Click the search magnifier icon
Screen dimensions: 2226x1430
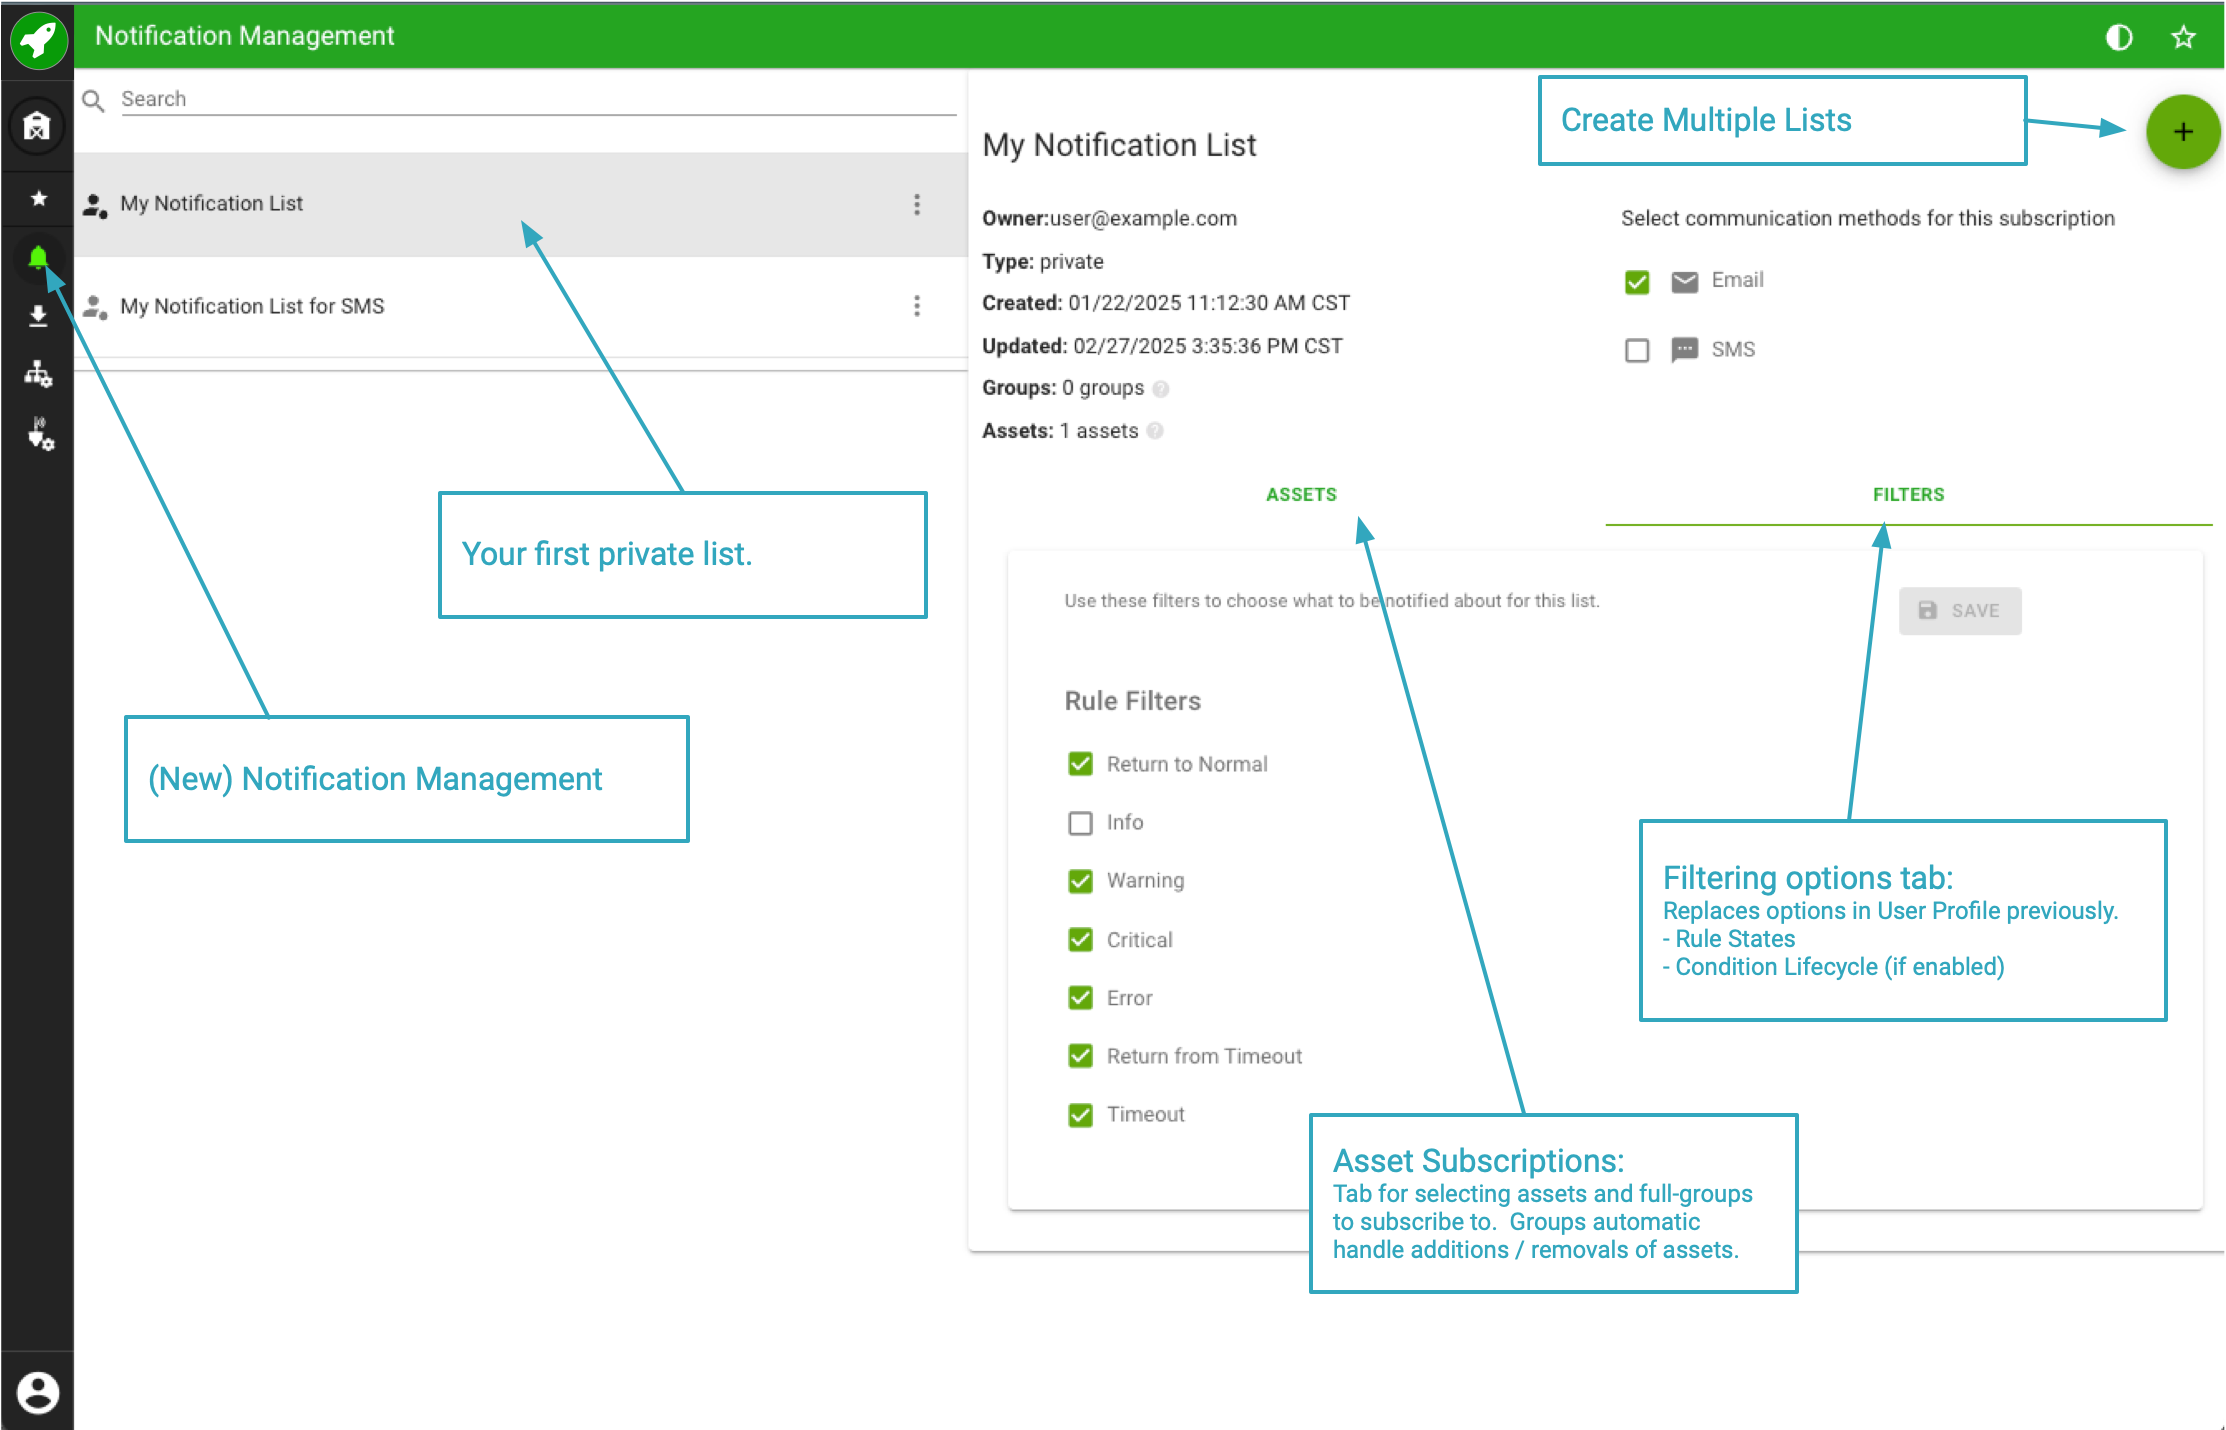tap(93, 100)
